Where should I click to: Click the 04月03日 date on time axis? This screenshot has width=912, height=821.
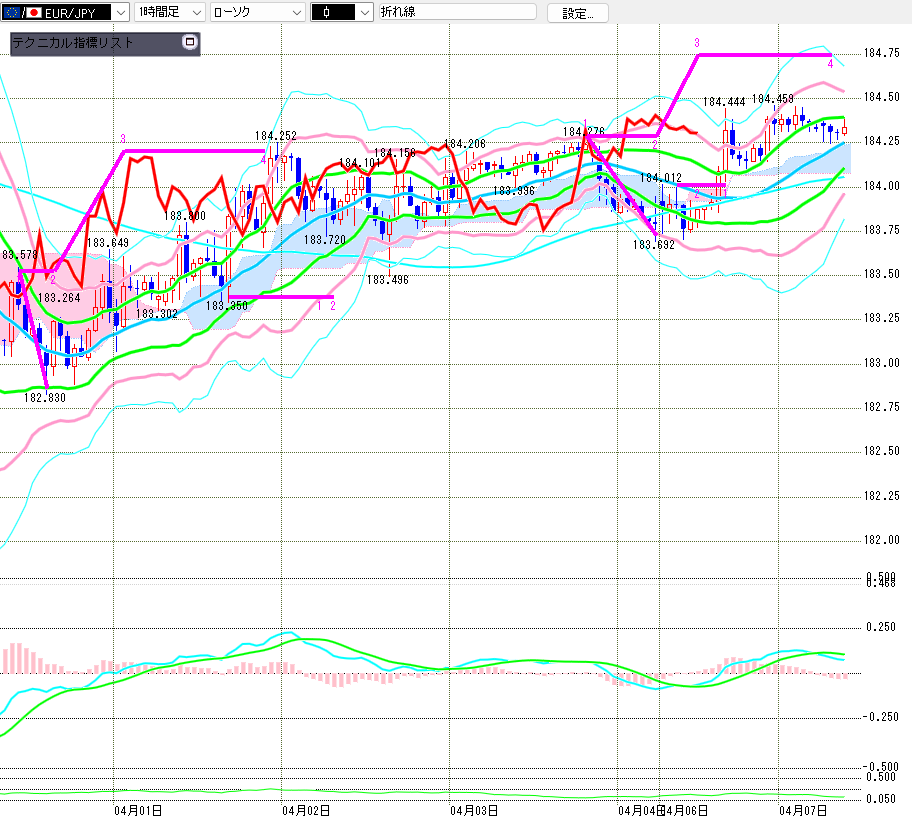click(x=473, y=811)
